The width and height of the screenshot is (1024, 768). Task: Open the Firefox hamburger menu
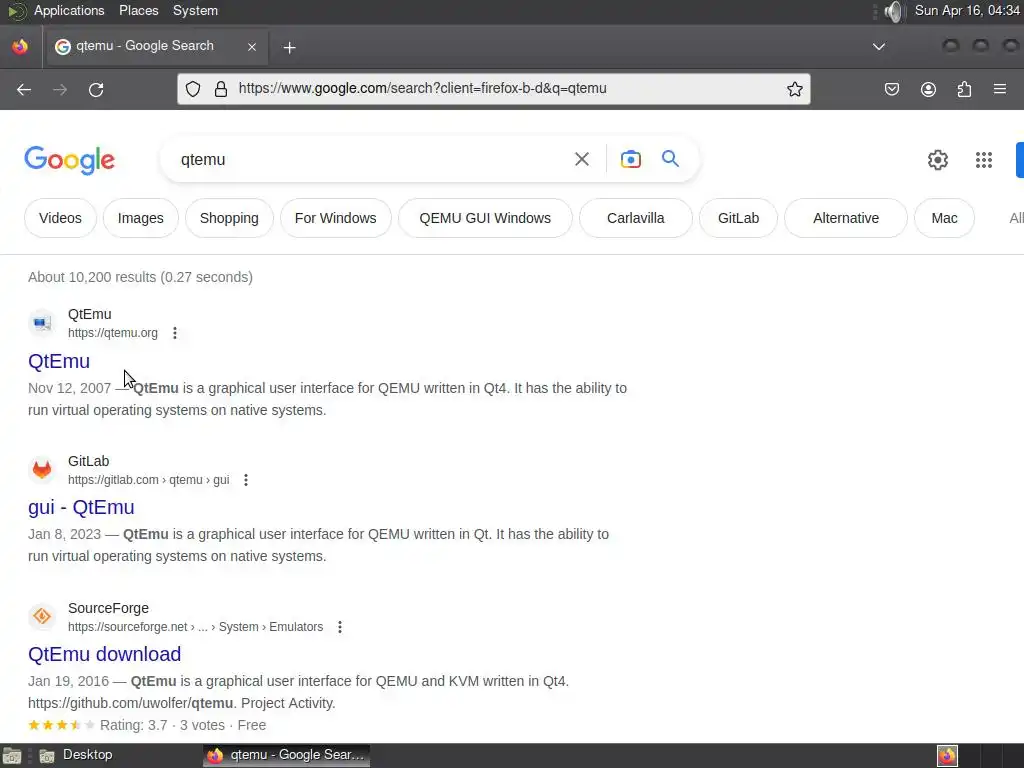1000,89
